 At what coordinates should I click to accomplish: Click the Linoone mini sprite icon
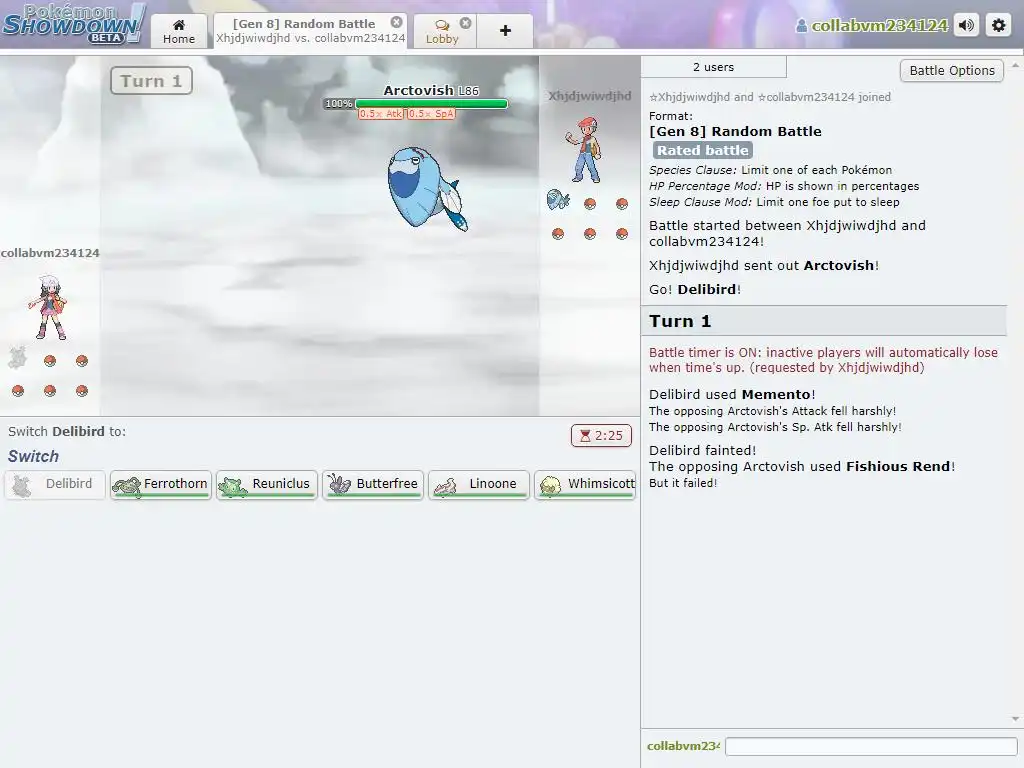tap(445, 487)
